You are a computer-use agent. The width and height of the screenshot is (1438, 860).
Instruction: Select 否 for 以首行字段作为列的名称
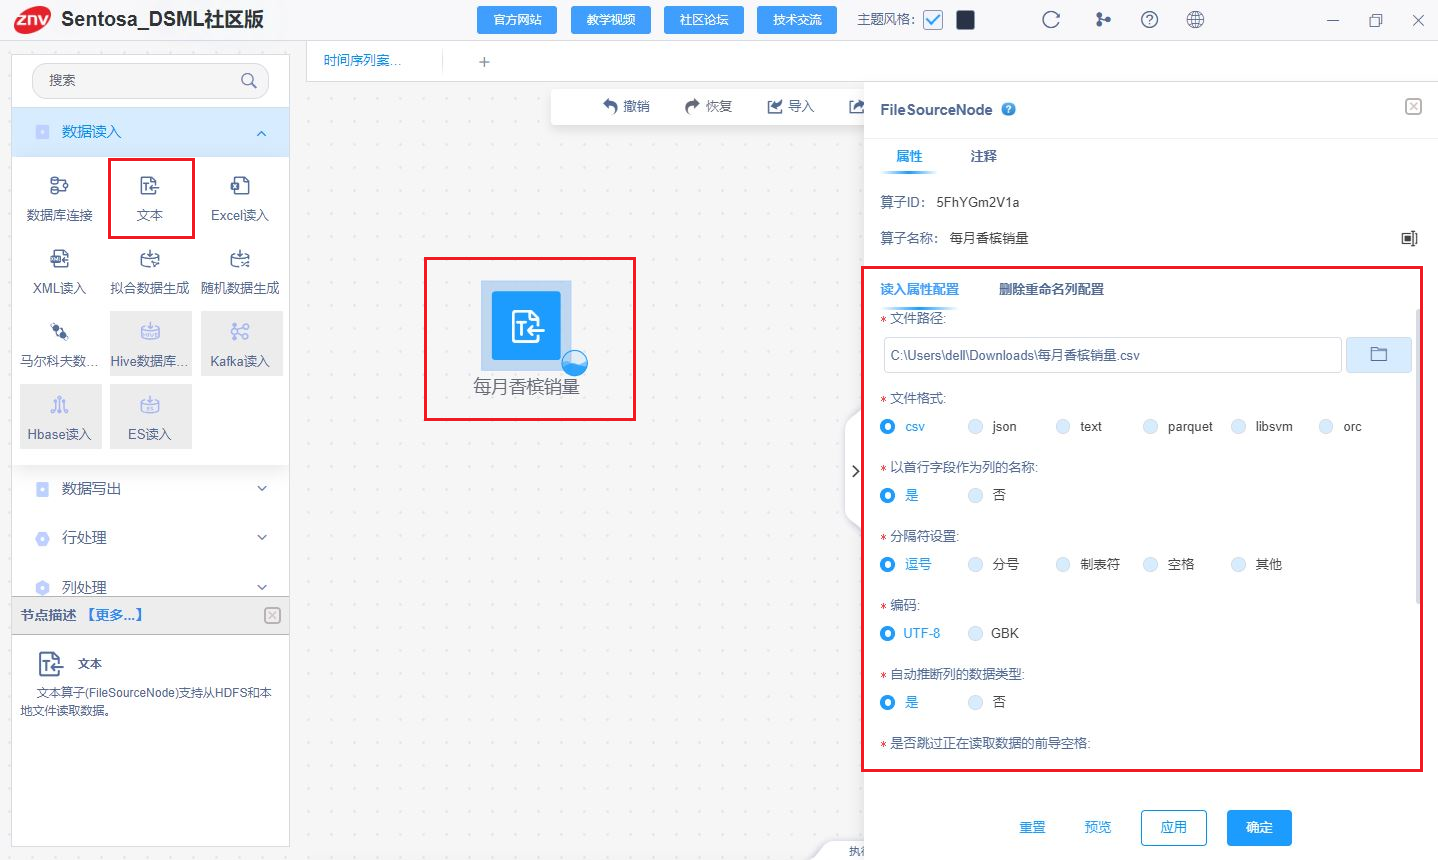click(x=976, y=495)
